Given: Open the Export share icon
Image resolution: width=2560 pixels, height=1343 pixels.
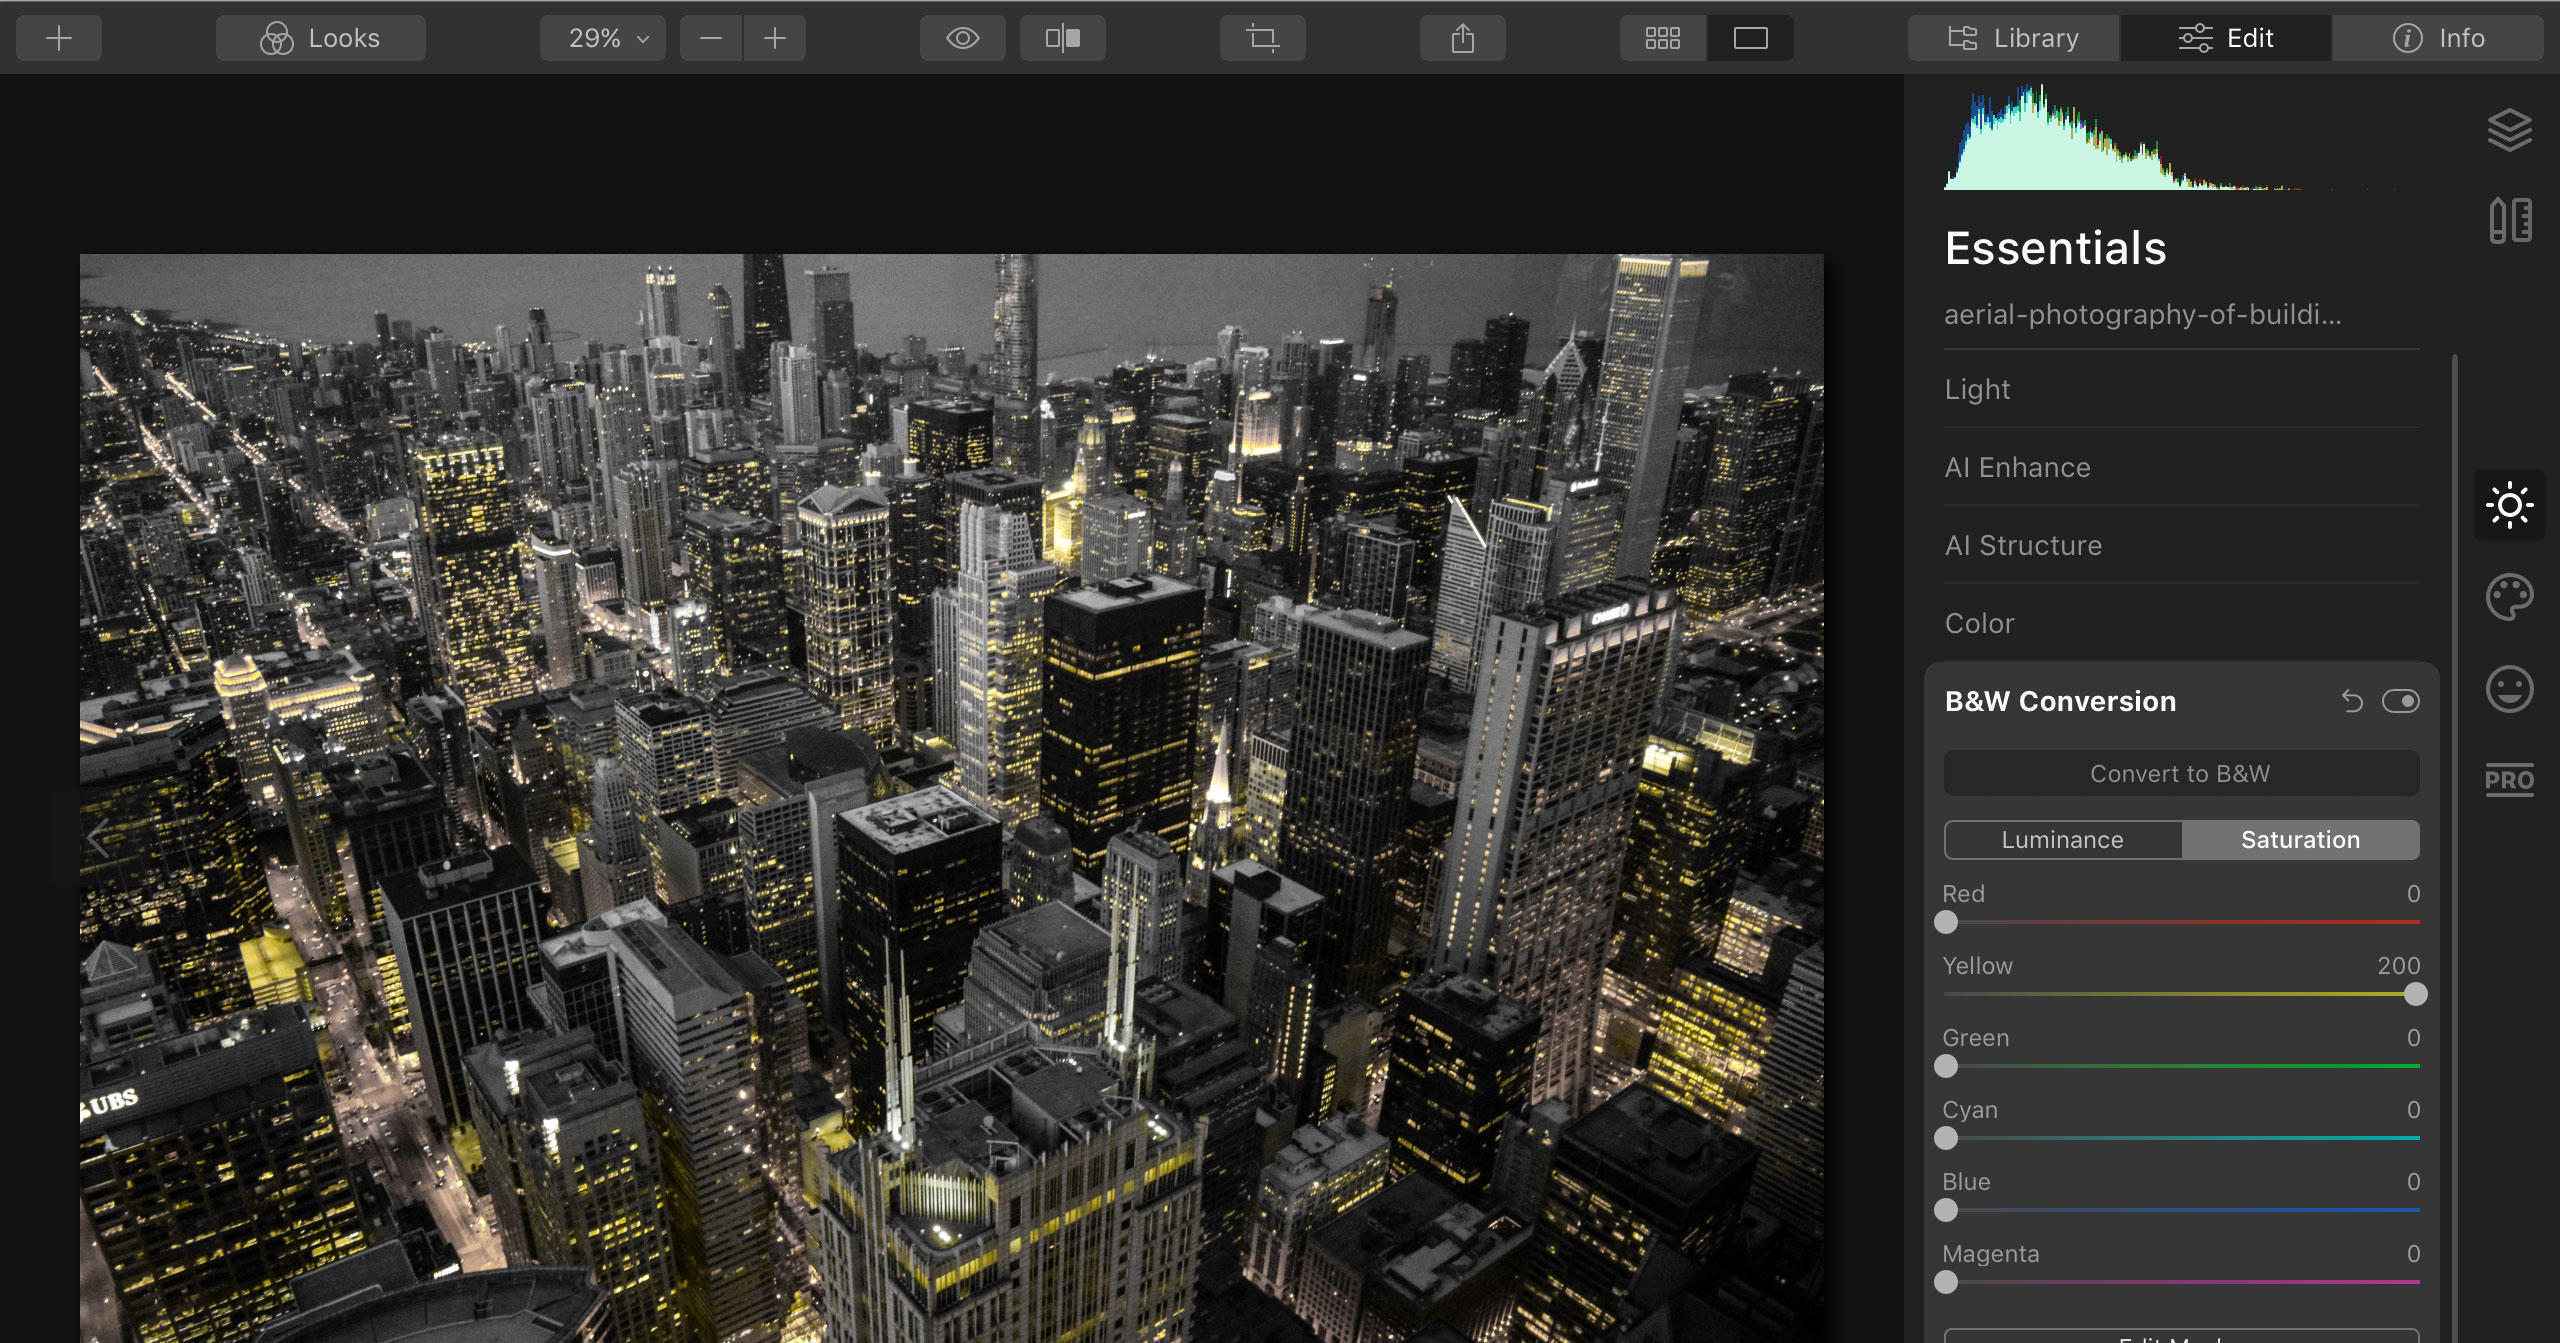Looking at the screenshot, I should coord(1462,38).
